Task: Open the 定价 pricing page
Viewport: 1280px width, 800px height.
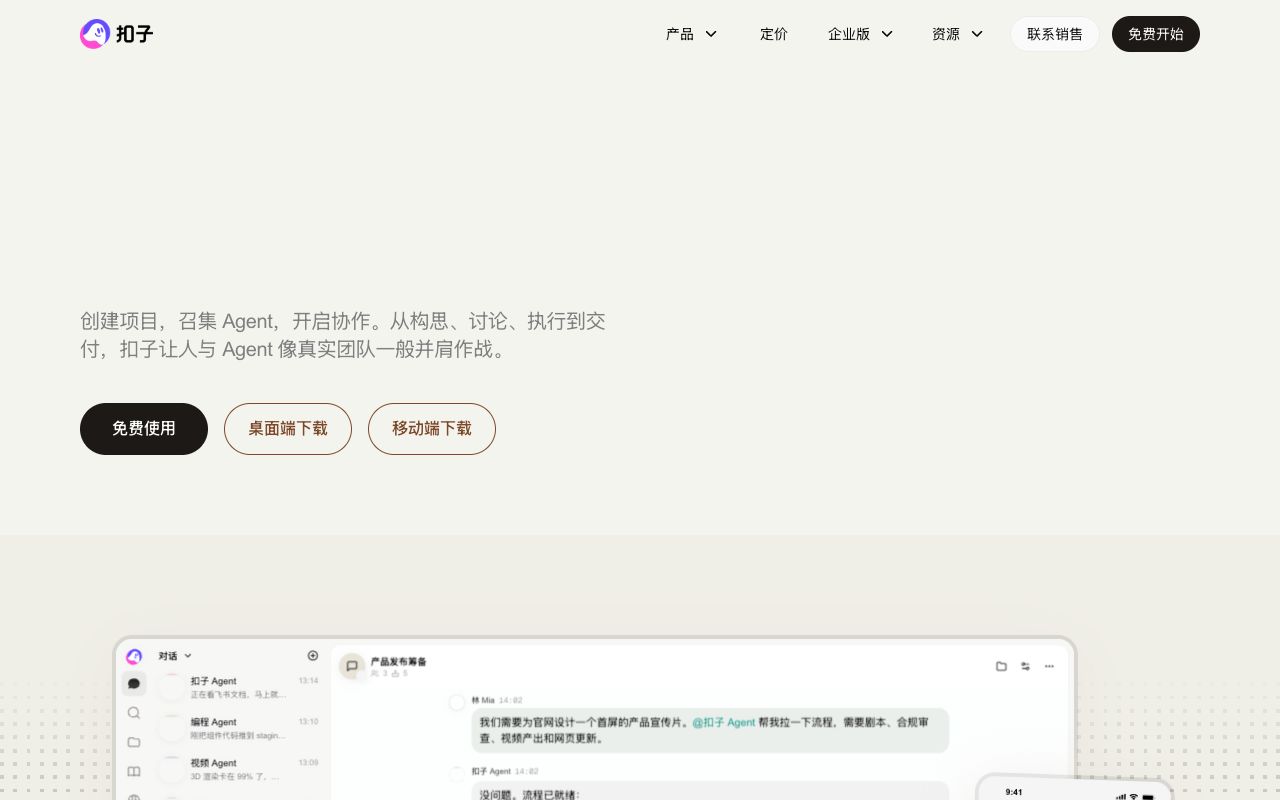Action: click(774, 34)
